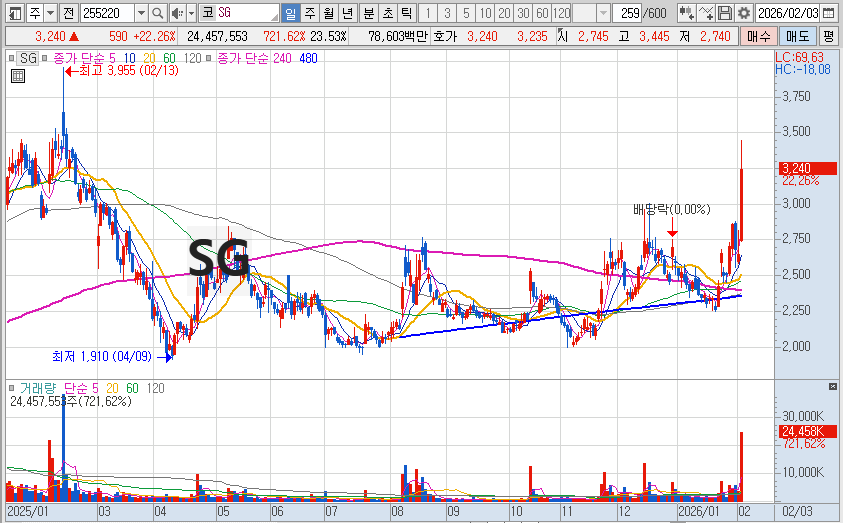Open the candlestick chart add icon
843x523 pixels.
coord(686,13)
